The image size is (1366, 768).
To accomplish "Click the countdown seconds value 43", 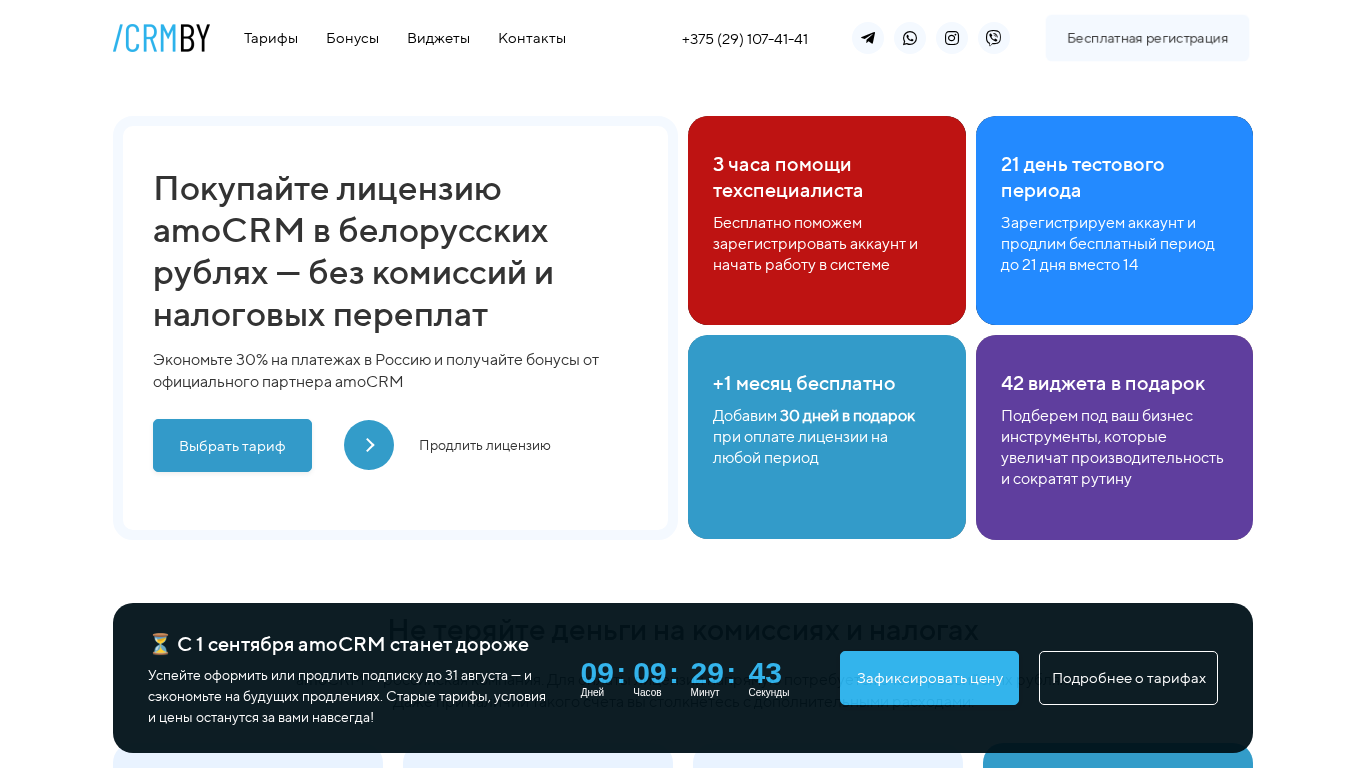I will tap(765, 673).
